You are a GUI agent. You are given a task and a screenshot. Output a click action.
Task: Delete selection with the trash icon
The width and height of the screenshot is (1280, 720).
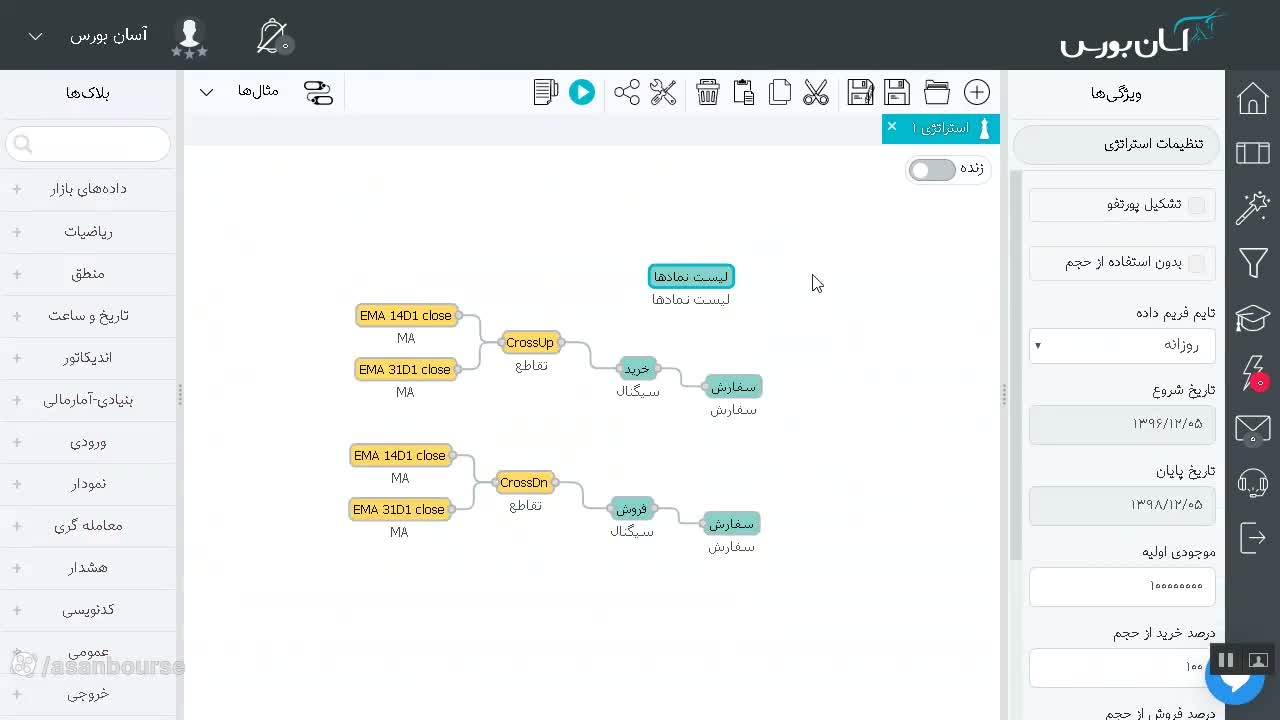coord(708,93)
